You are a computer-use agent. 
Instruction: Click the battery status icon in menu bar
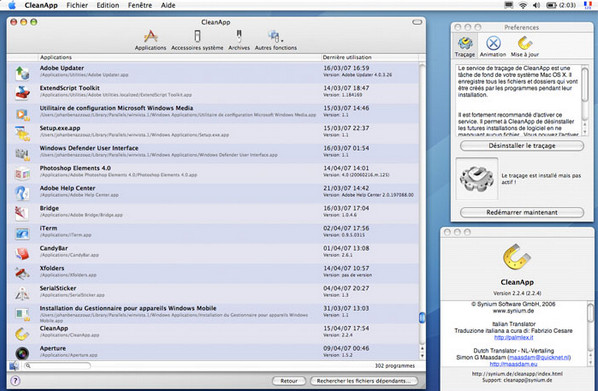[x=551, y=5]
